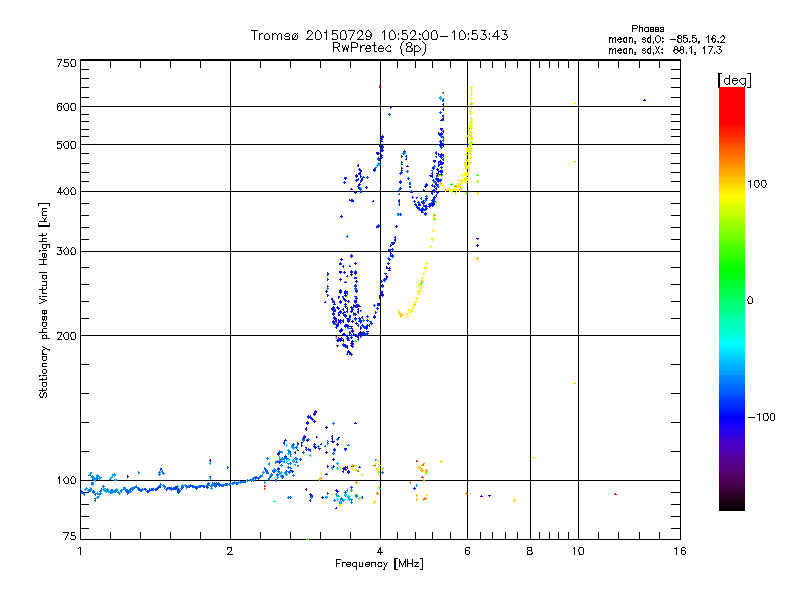Image resolution: width=800 pixels, height=600 pixels.
Task: Click the x-axis tick label '8'
Action: click(530, 551)
